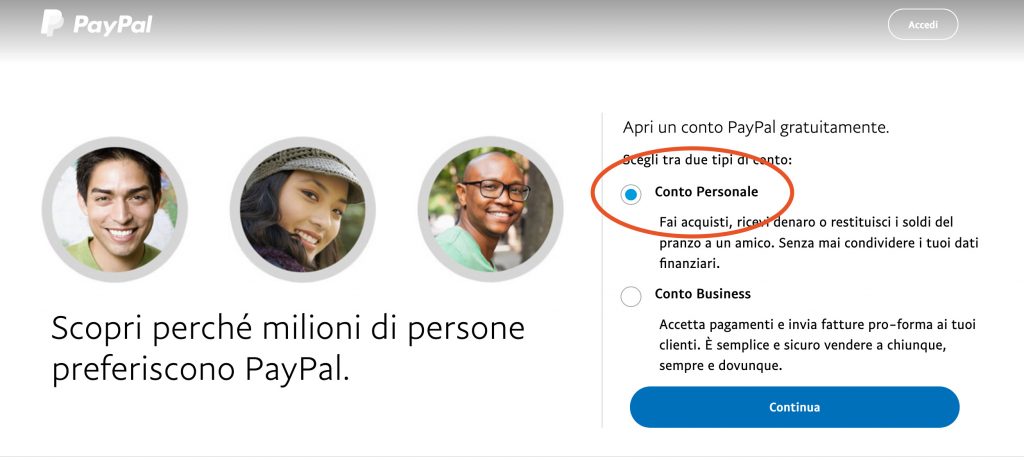Click the Conto Personale description text

[x=818, y=243]
